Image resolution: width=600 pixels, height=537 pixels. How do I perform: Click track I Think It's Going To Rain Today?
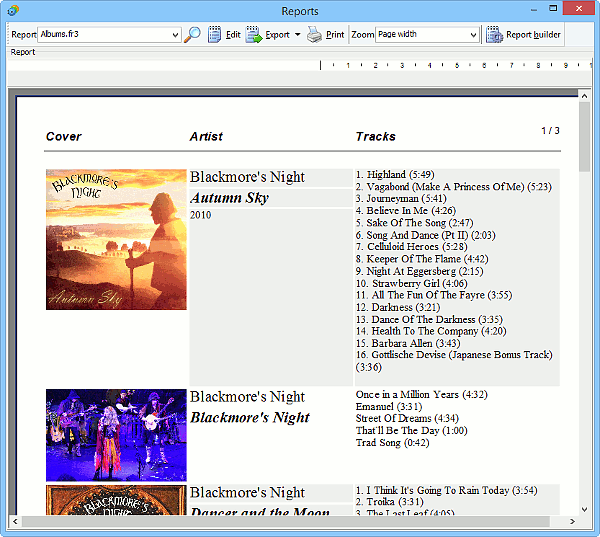(x=447, y=491)
